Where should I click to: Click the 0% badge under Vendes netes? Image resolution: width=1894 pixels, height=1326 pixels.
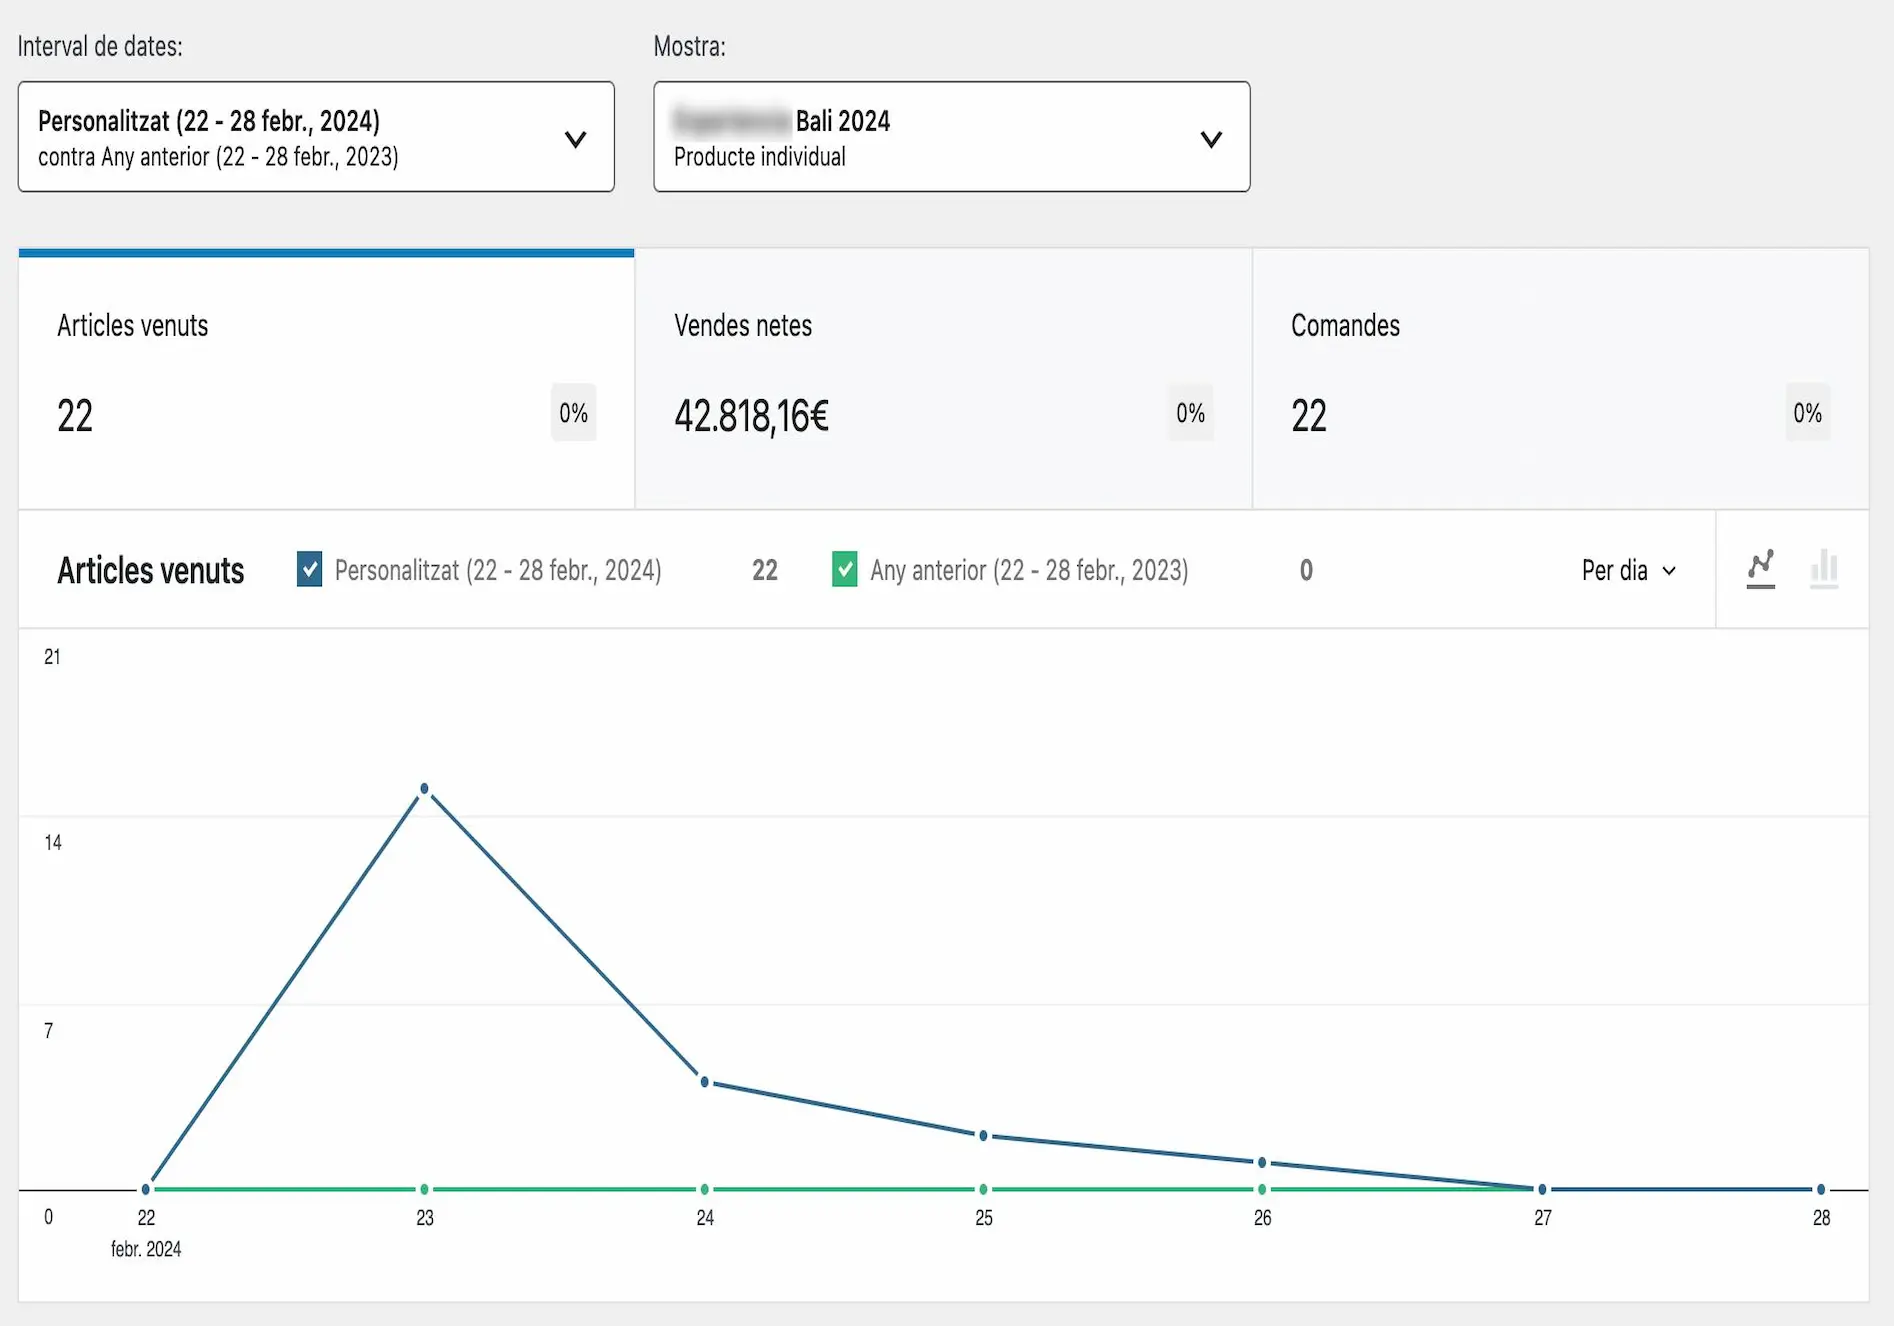pos(1190,413)
